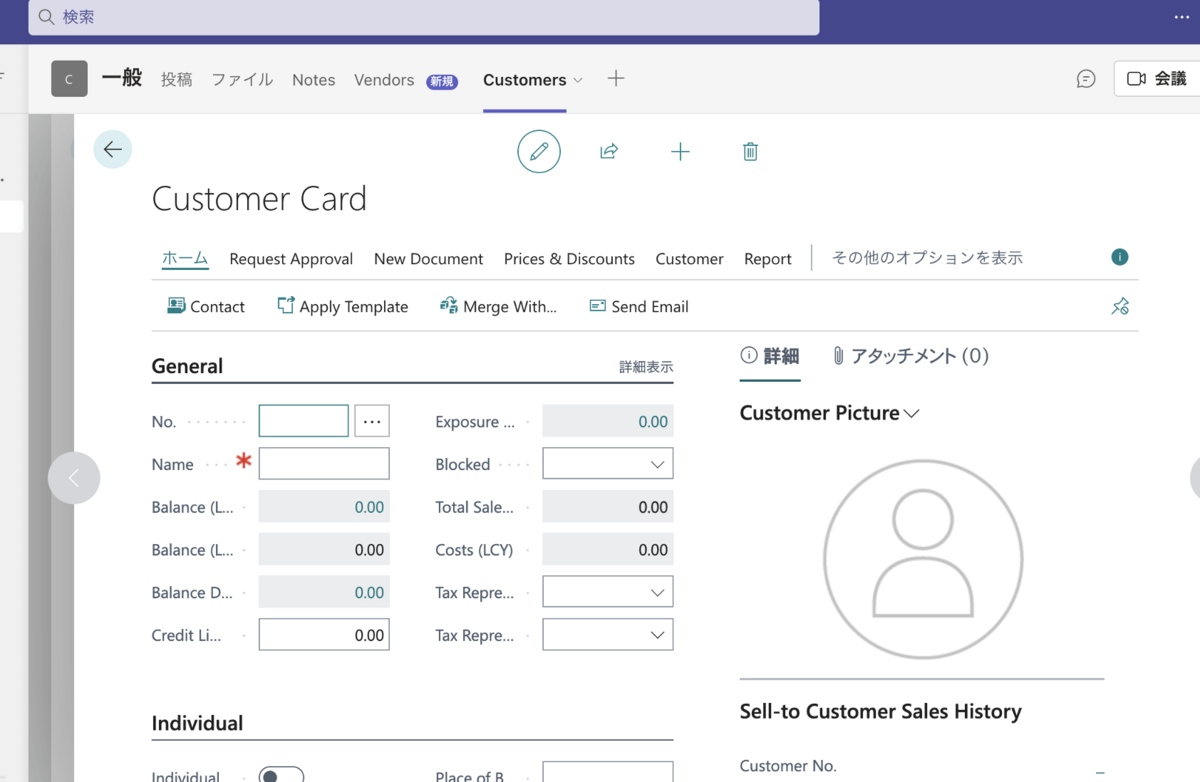Viewport: 1200px width, 782px height.
Task: Click the info icon on the menu row
Action: (1119, 257)
